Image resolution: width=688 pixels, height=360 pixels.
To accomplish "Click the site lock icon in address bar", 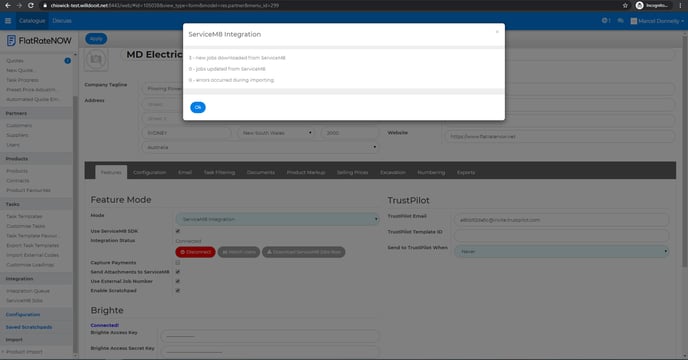I will click(x=44, y=5).
